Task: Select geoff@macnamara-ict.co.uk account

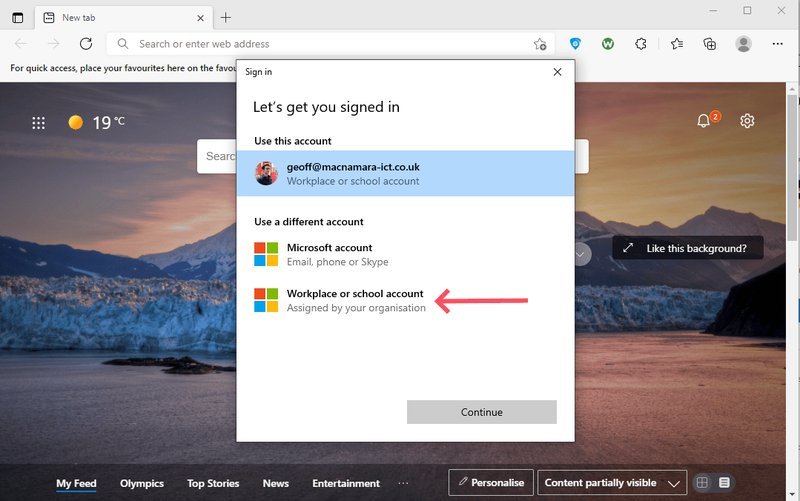Action: (x=405, y=173)
